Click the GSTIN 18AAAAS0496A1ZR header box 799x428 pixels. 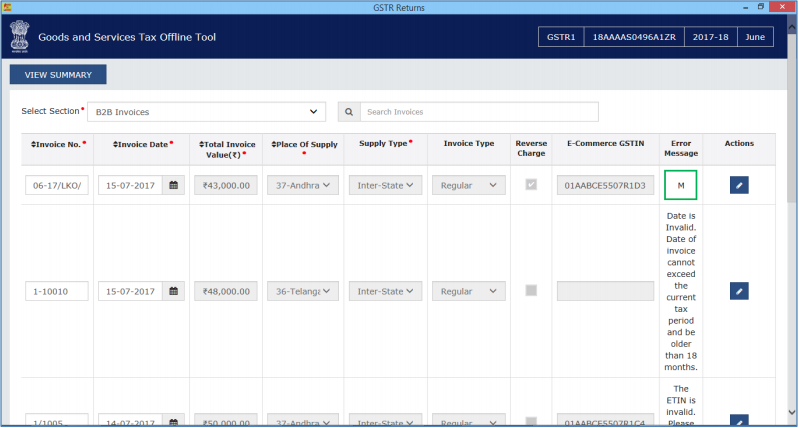[634, 37]
